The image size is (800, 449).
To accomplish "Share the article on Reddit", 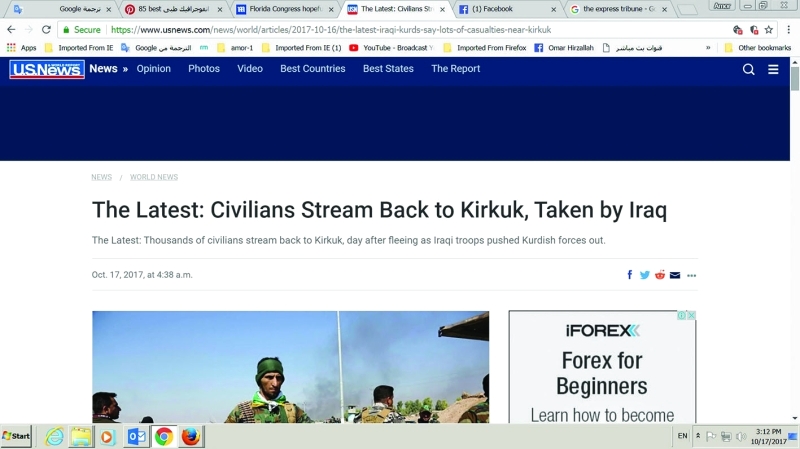I will coord(660,275).
